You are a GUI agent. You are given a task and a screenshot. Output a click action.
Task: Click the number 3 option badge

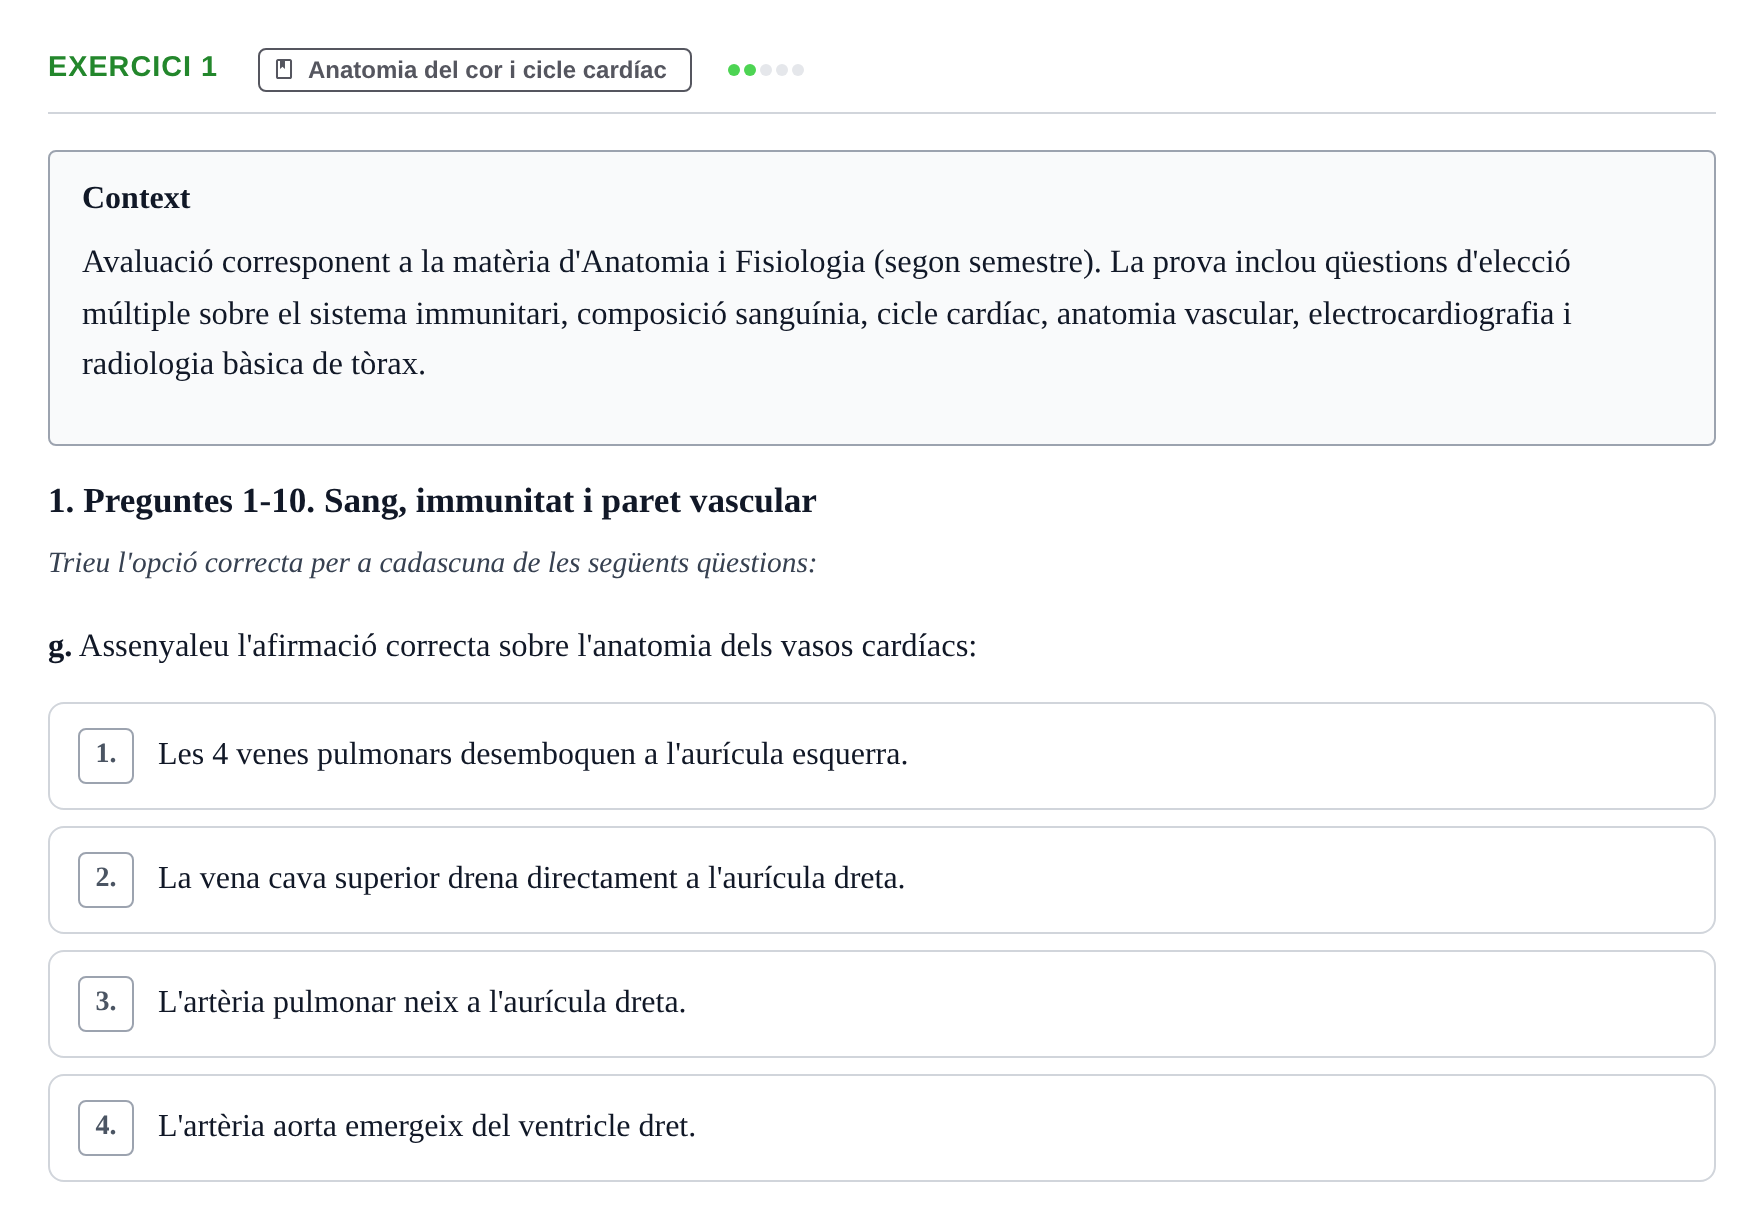tap(106, 1004)
